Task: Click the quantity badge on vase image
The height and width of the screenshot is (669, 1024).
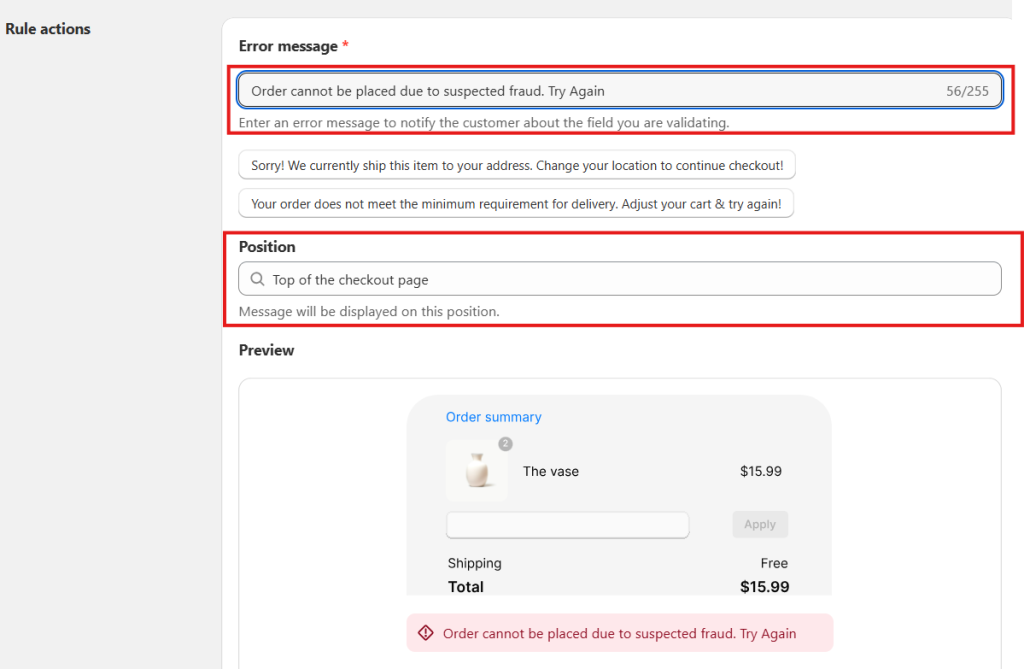Action: tap(505, 444)
